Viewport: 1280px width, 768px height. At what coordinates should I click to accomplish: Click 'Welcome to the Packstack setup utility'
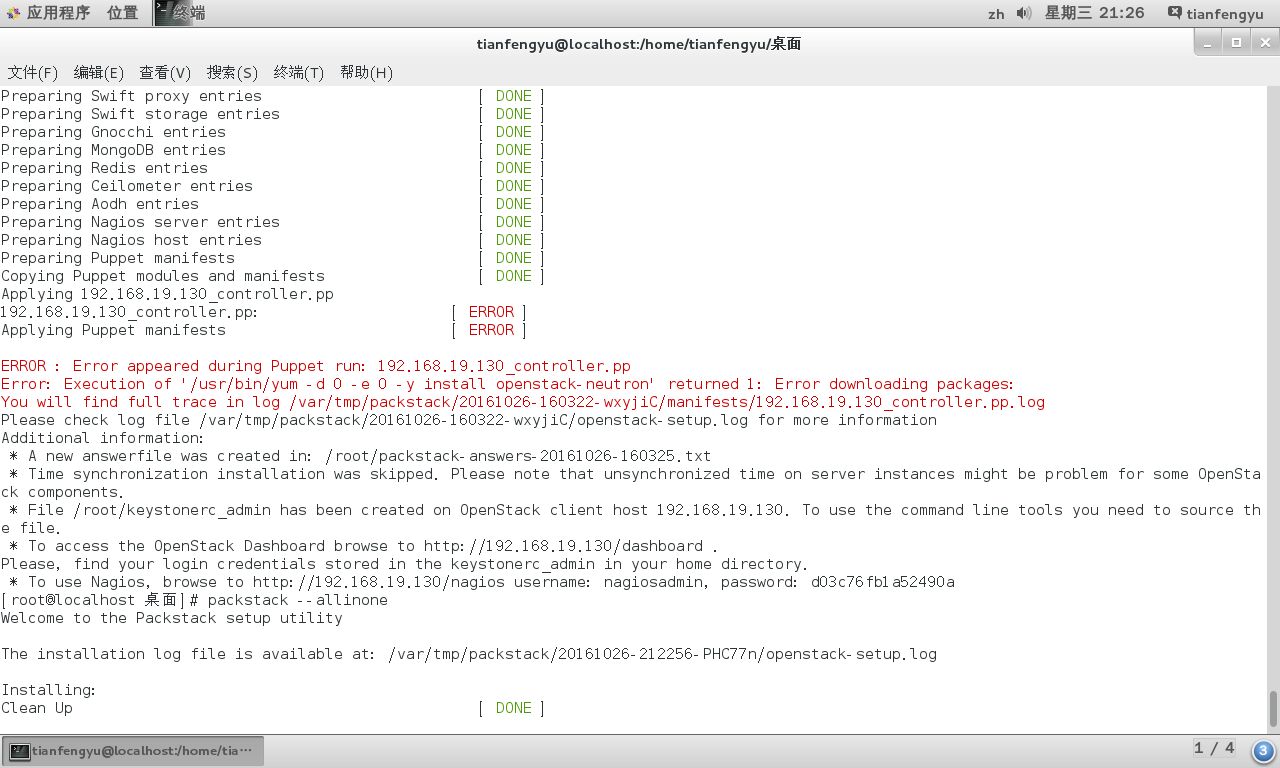pos(172,618)
